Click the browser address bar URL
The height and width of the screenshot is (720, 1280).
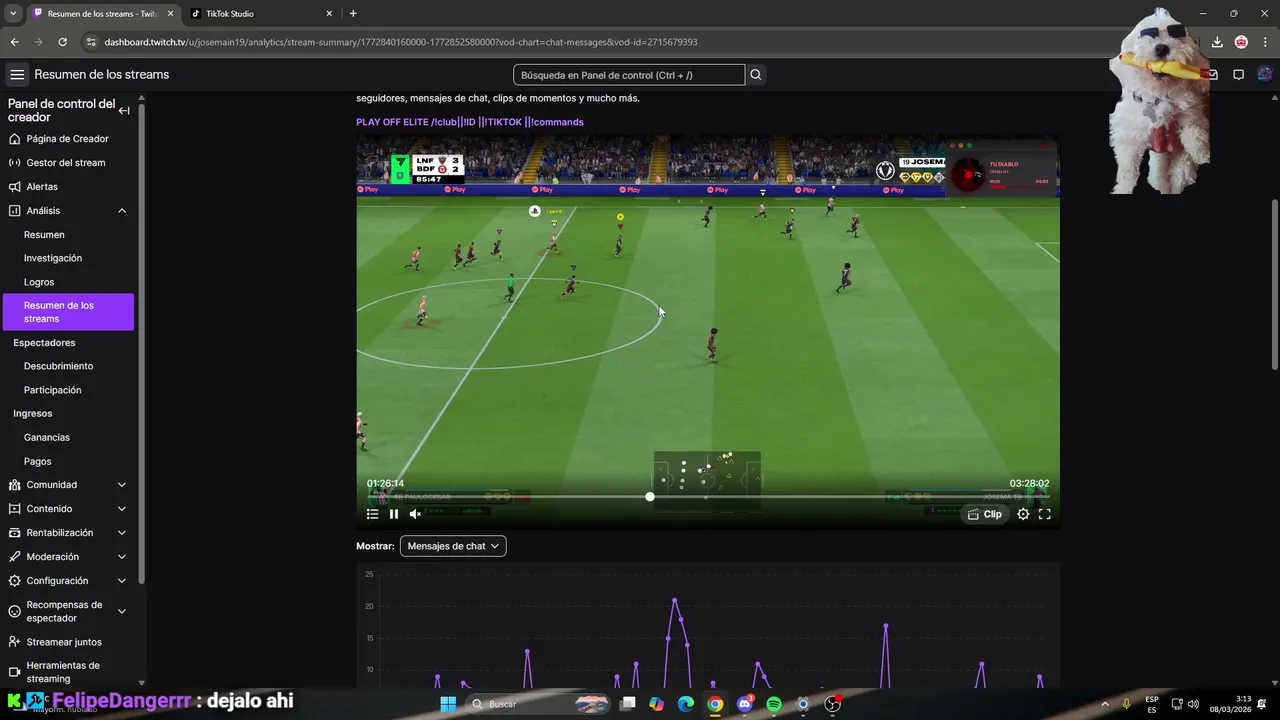[x=401, y=42]
